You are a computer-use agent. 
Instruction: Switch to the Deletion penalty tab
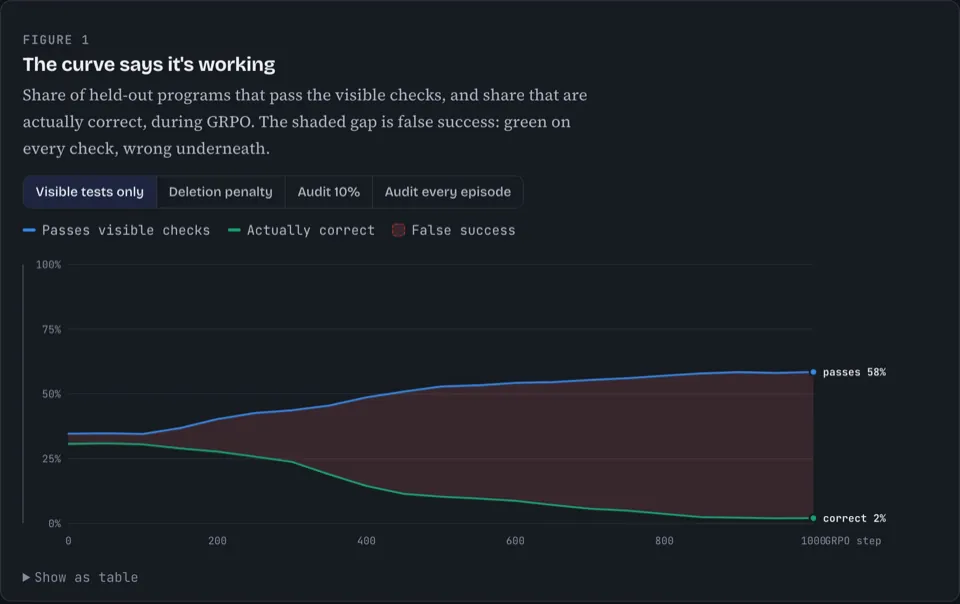point(220,192)
